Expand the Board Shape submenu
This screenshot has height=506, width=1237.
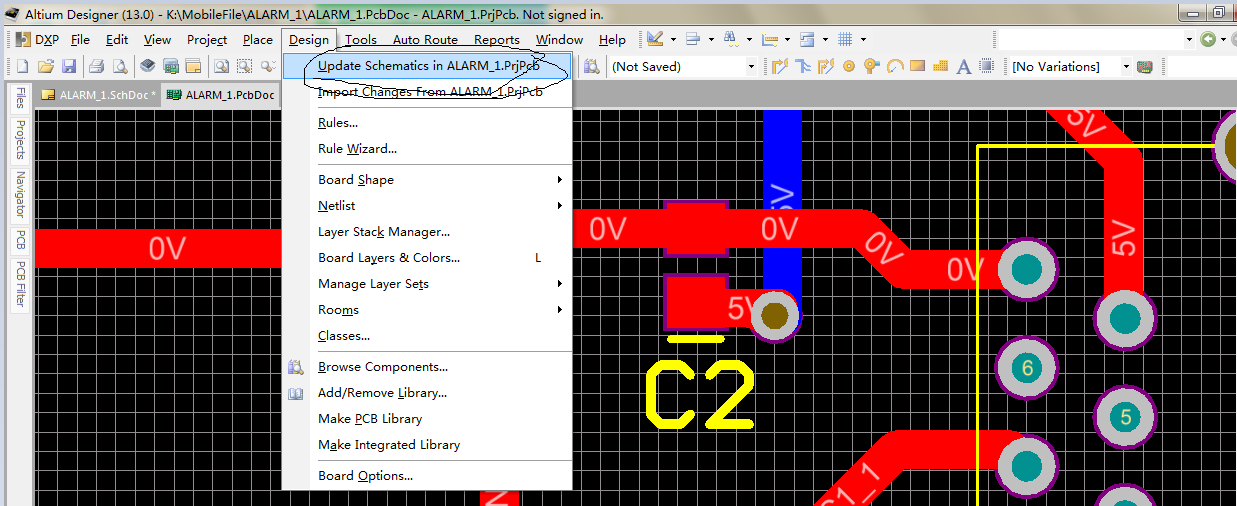(560, 180)
